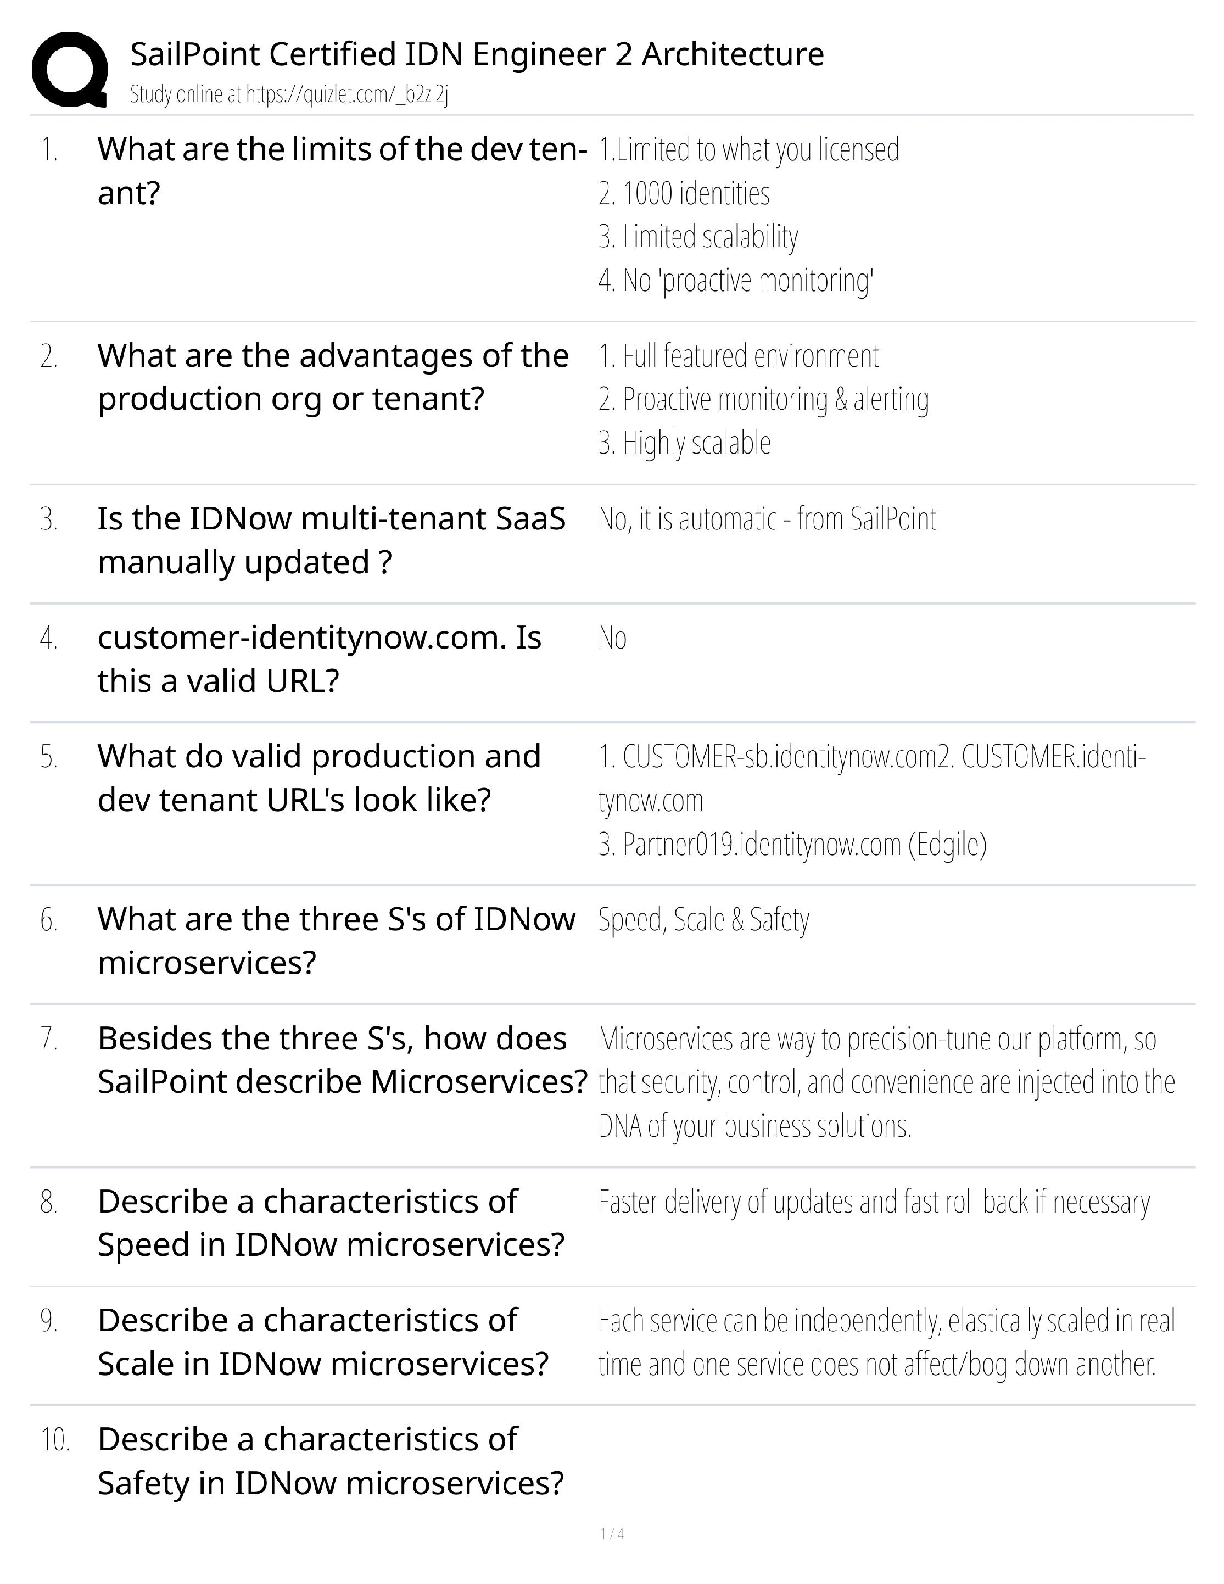Click the page number 1 / 4

tap(612, 1534)
